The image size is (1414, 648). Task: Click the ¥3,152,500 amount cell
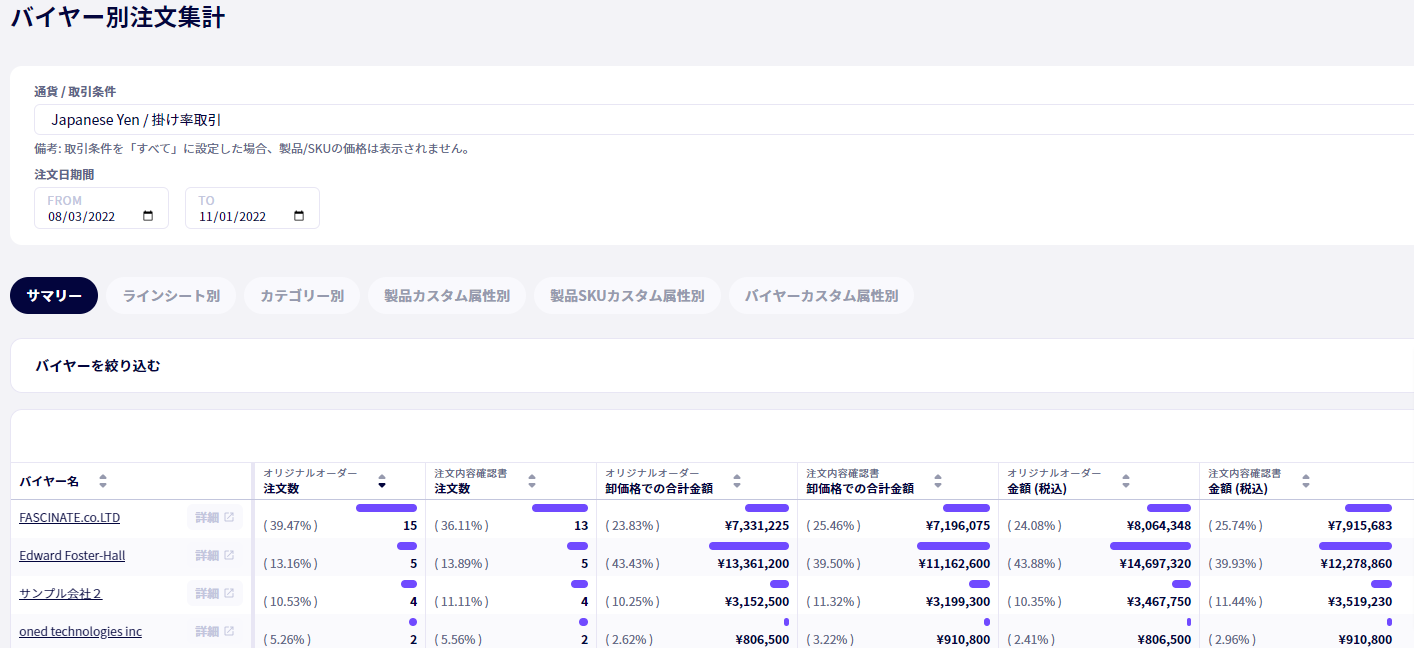click(757, 601)
